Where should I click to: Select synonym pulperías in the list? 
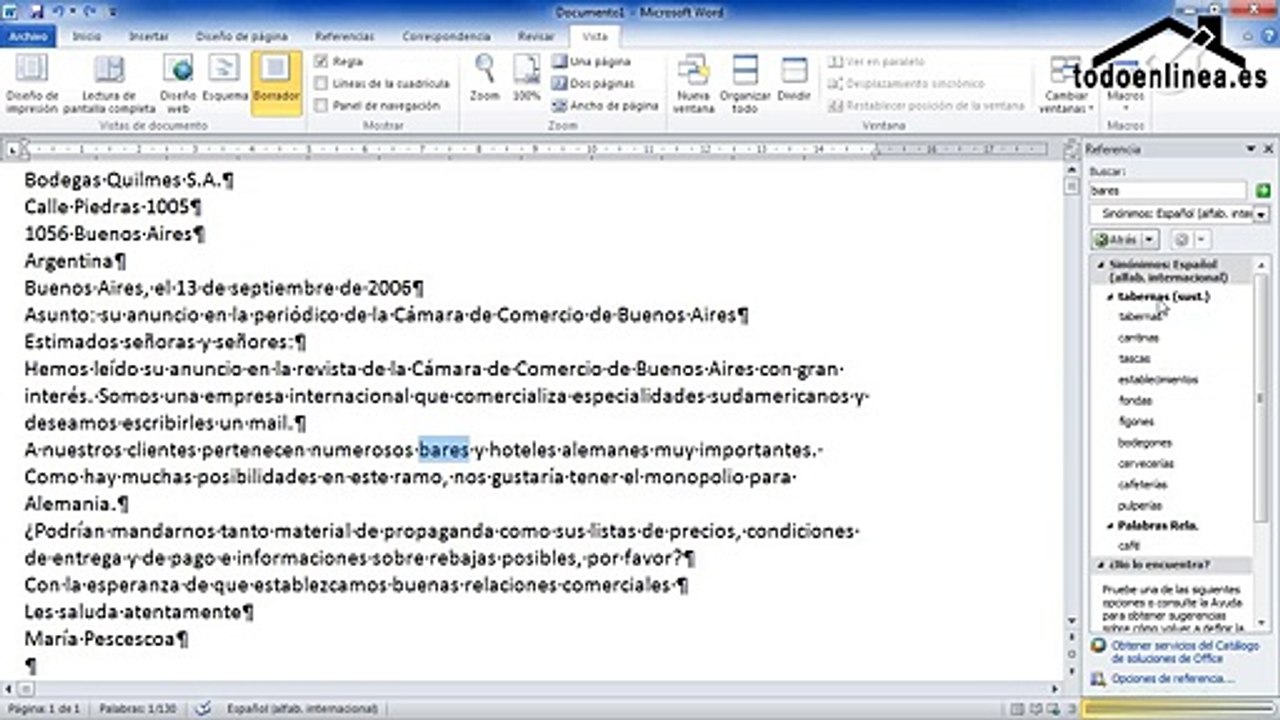point(1139,506)
